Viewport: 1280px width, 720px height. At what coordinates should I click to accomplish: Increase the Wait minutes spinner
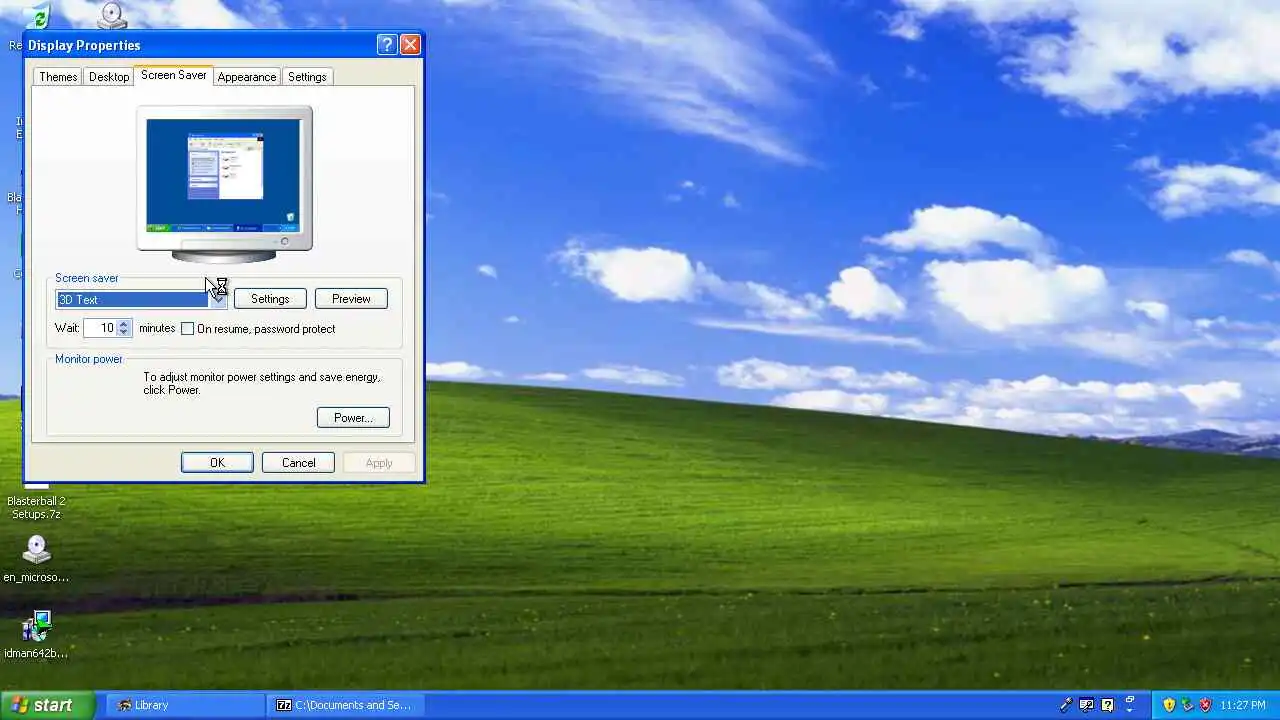124,324
